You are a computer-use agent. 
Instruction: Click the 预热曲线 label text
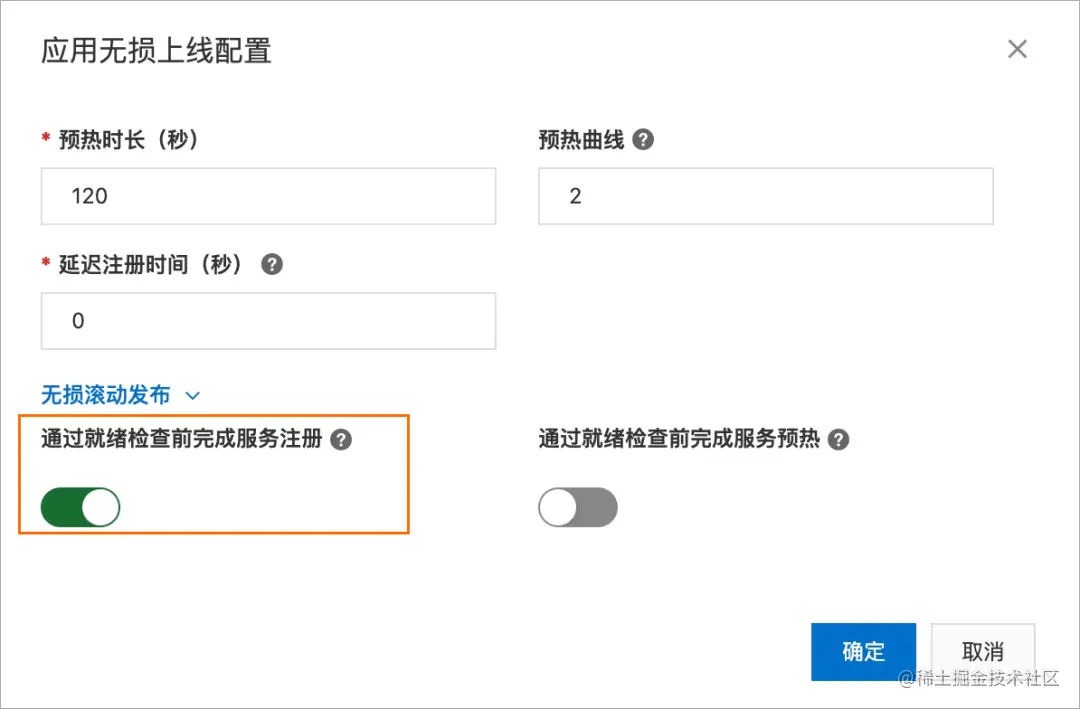(581, 140)
